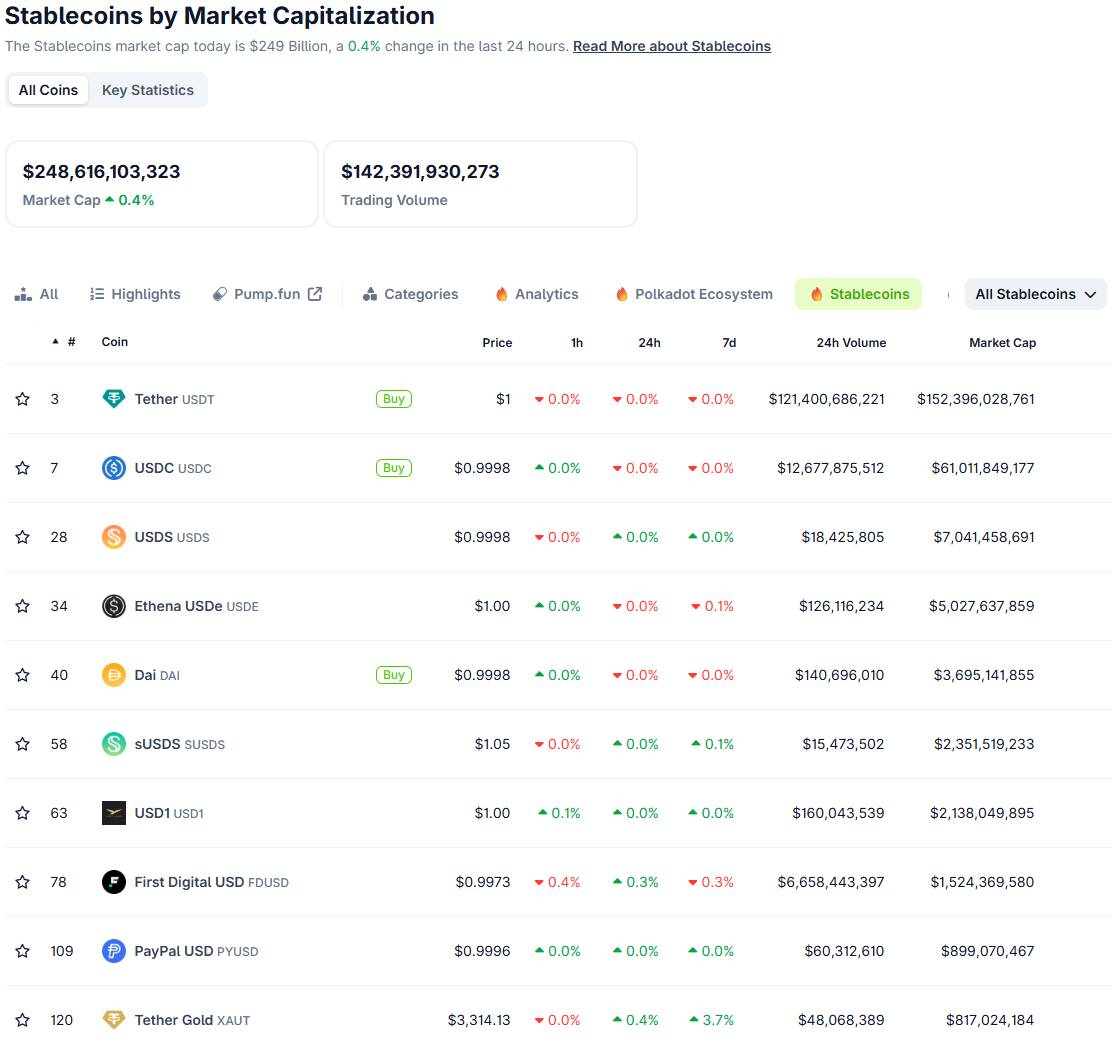This screenshot has width=1112, height=1047.
Task: Click the $248,616,103,323 market cap card
Action: click(162, 184)
